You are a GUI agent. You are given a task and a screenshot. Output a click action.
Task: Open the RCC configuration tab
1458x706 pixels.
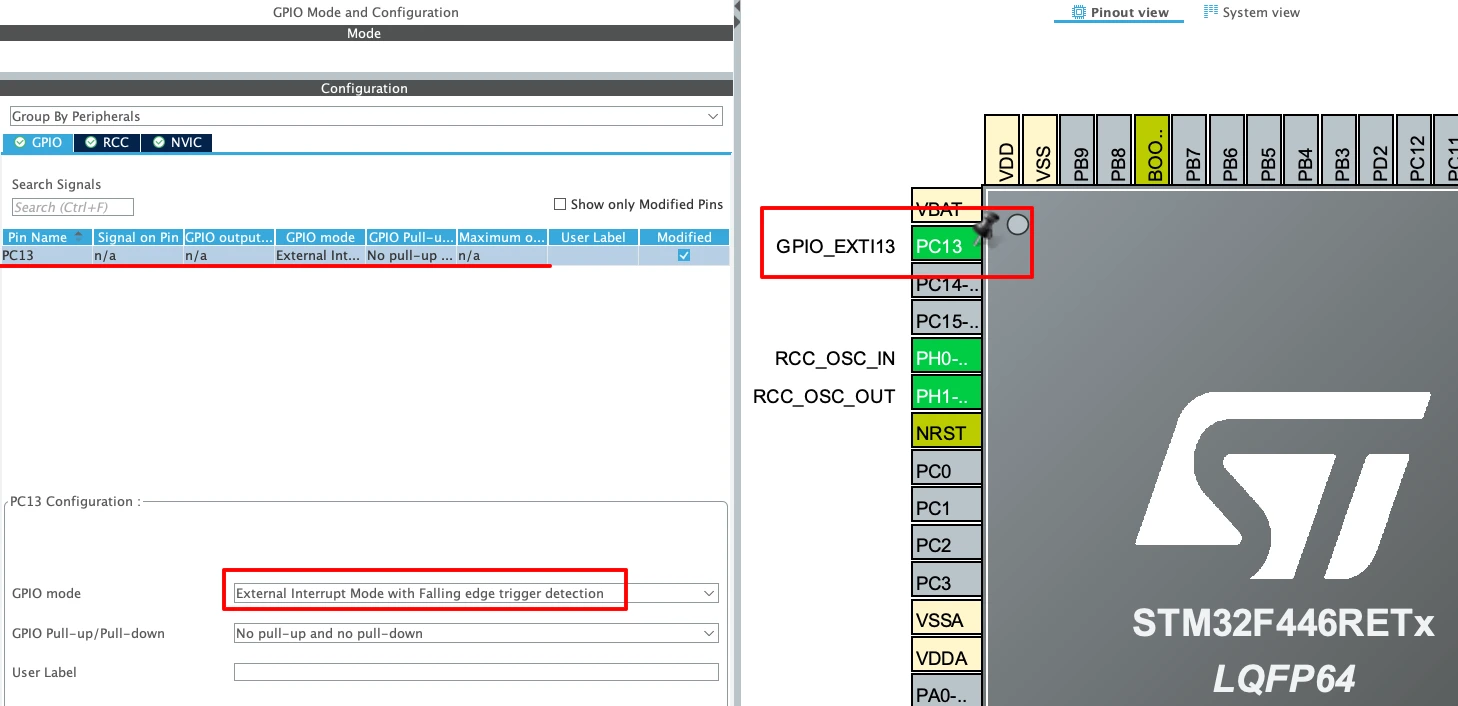pyautogui.click(x=107, y=143)
